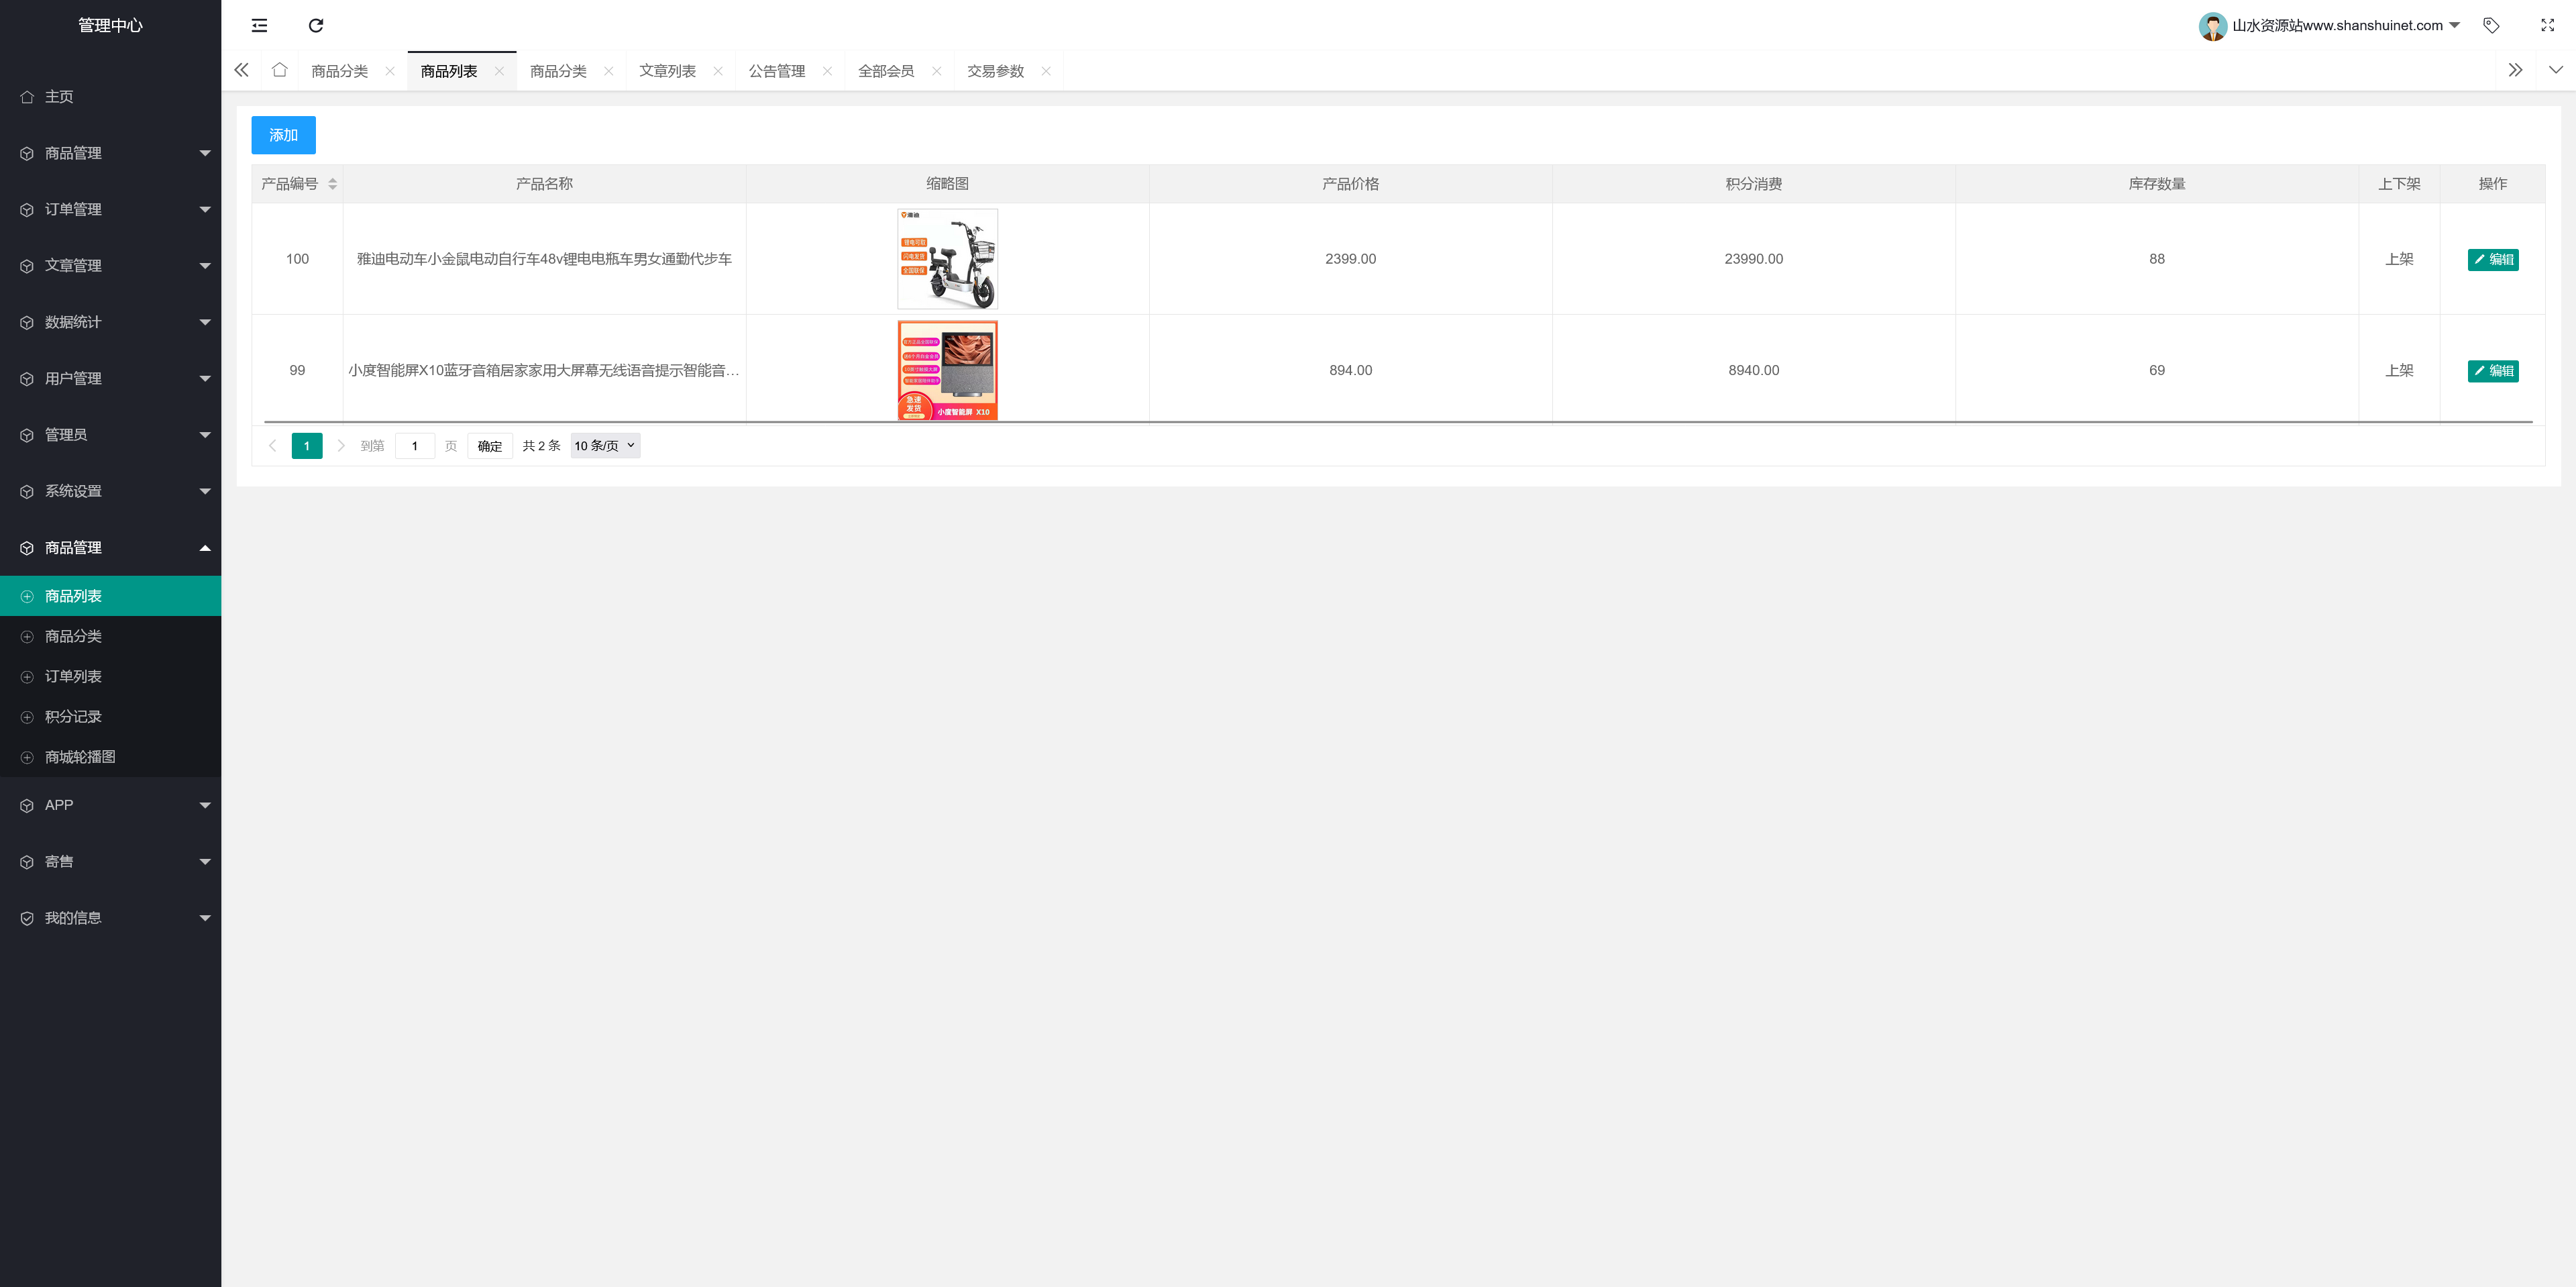Close the 文章列表 tab
The height and width of the screenshot is (1287, 2576).
pyautogui.click(x=718, y=71)
